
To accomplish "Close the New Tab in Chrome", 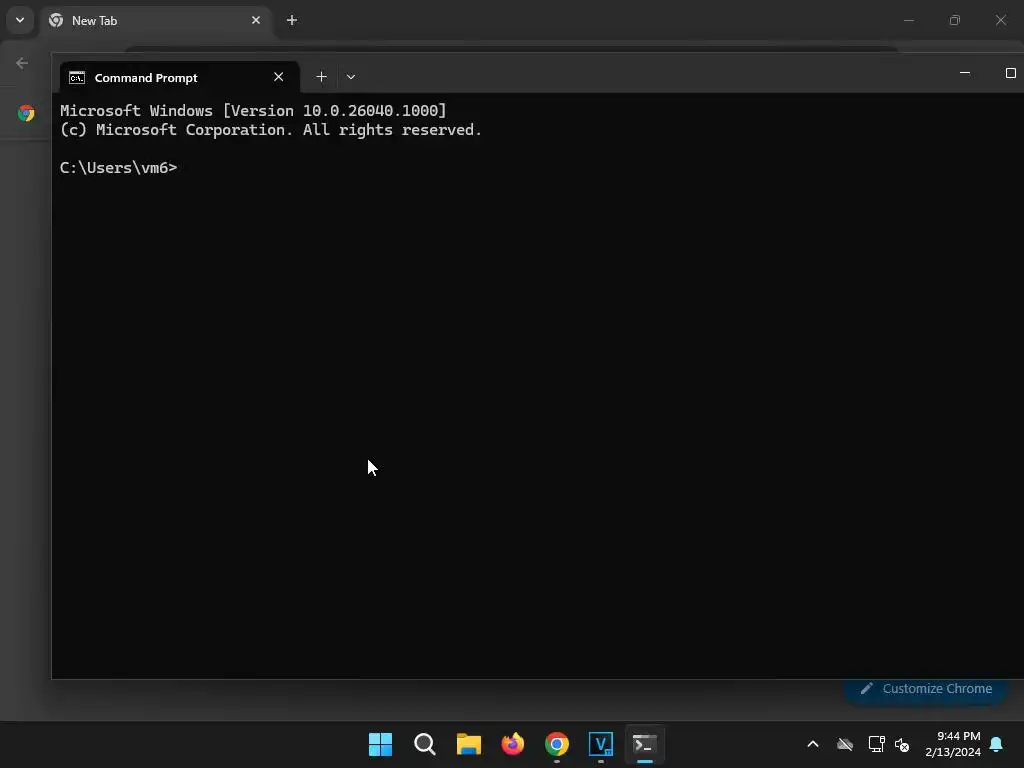I will (256, 20).
